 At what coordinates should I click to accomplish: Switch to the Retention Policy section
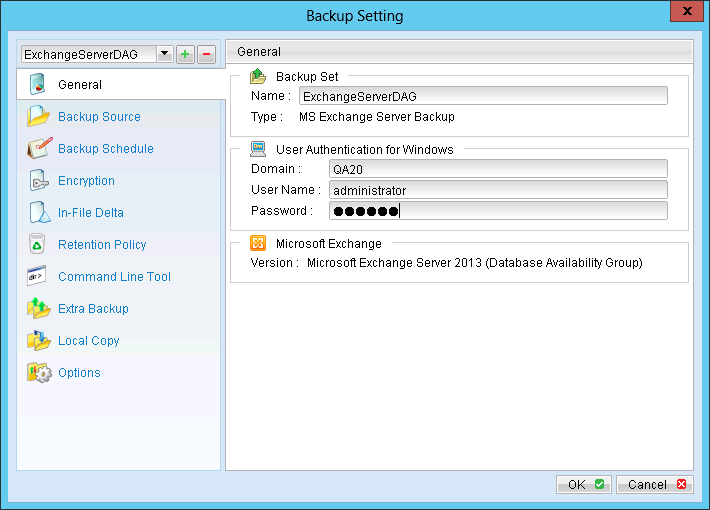pyautogui.click(x=102, y=245)
